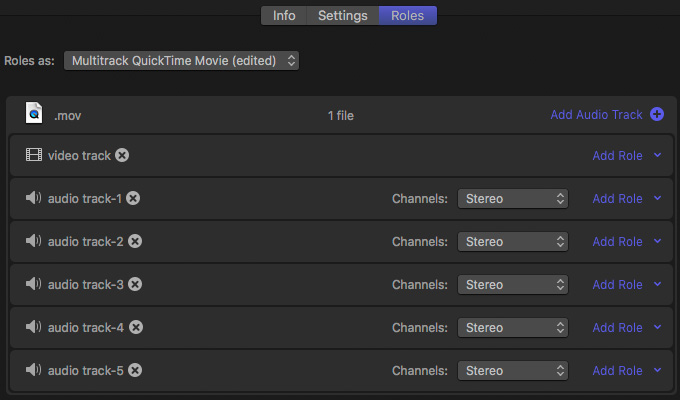This screenshot has height=400, width=680.
Task: Open Channels dropdown for audio track-4
Action: [513, 328]
